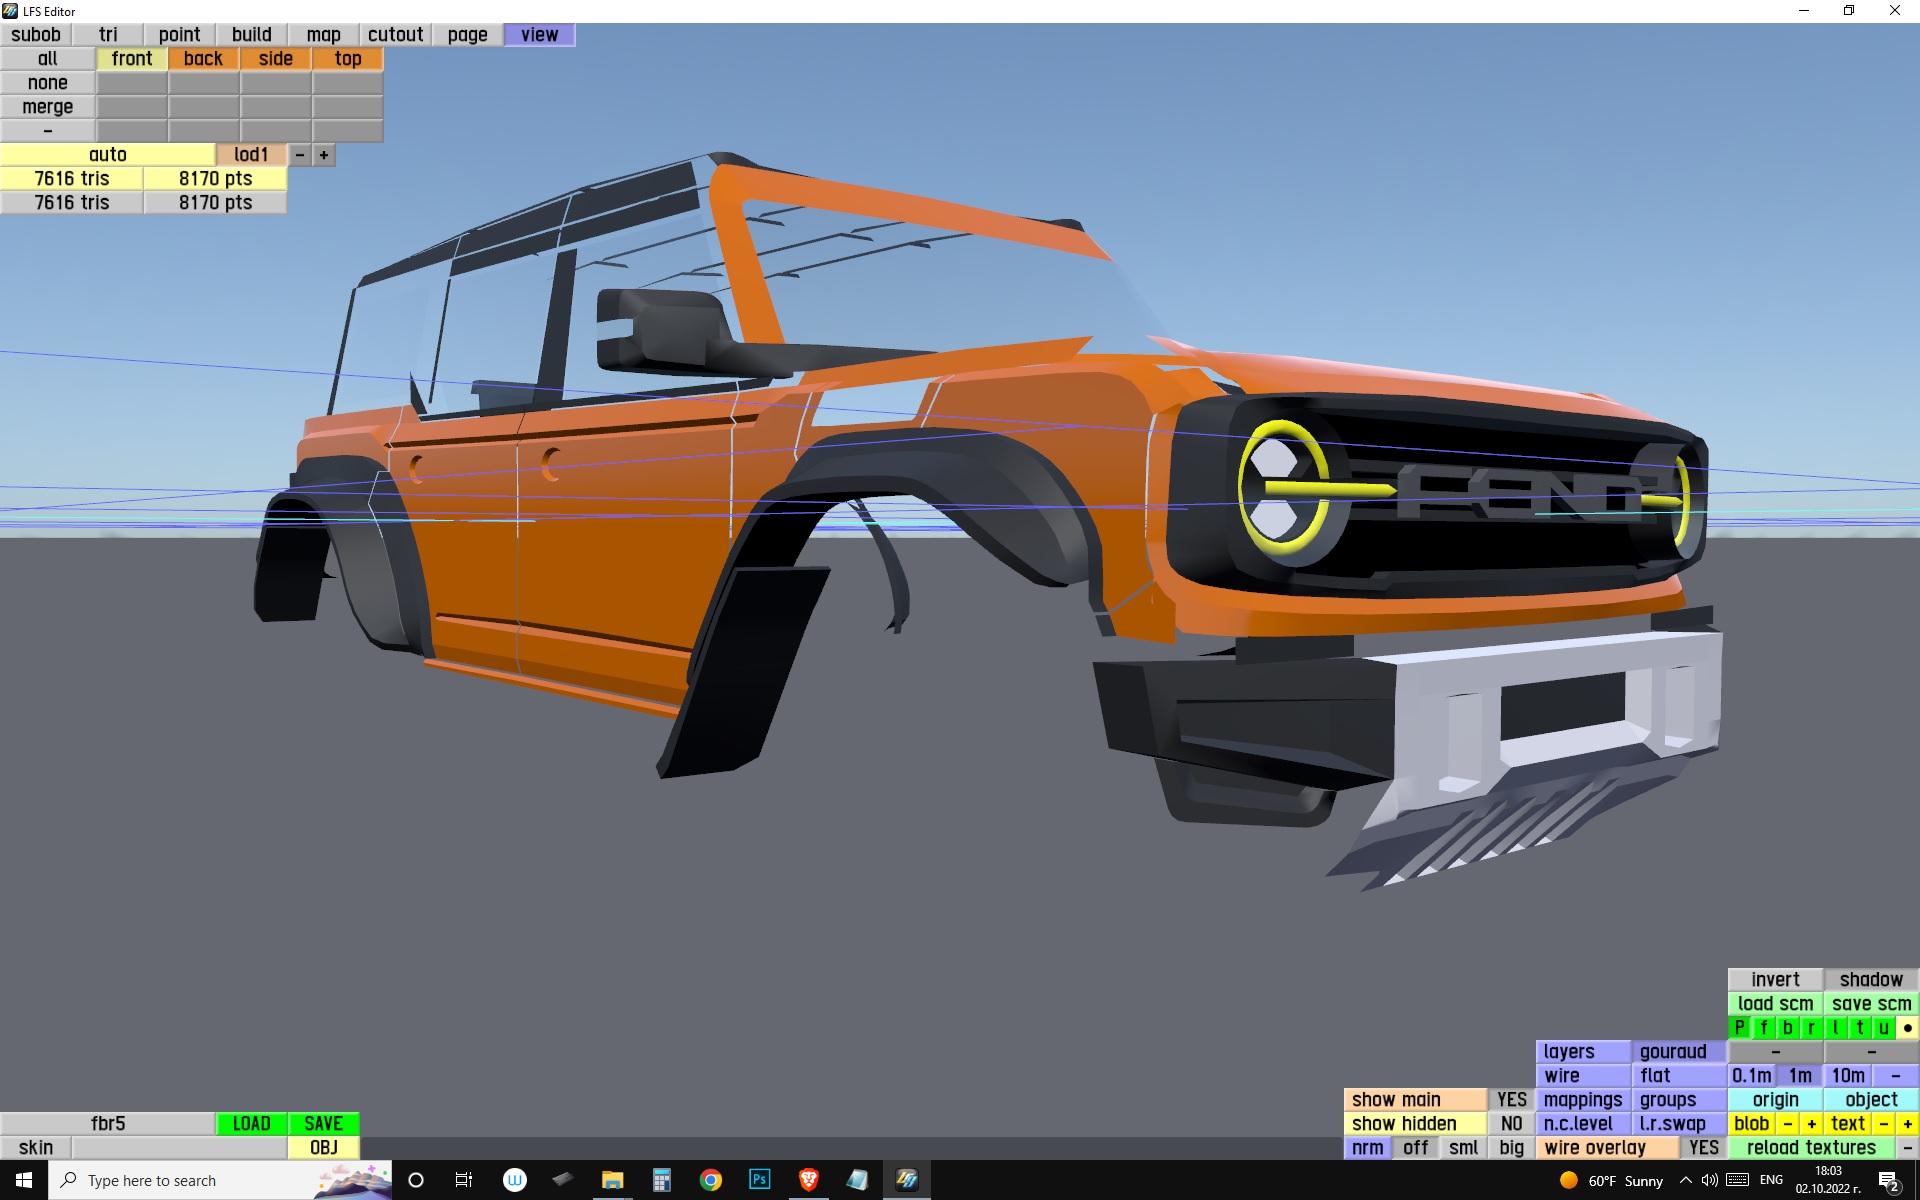Toggle show main YES setting
The image size is (1920, 1200).
(1511, 1100)
